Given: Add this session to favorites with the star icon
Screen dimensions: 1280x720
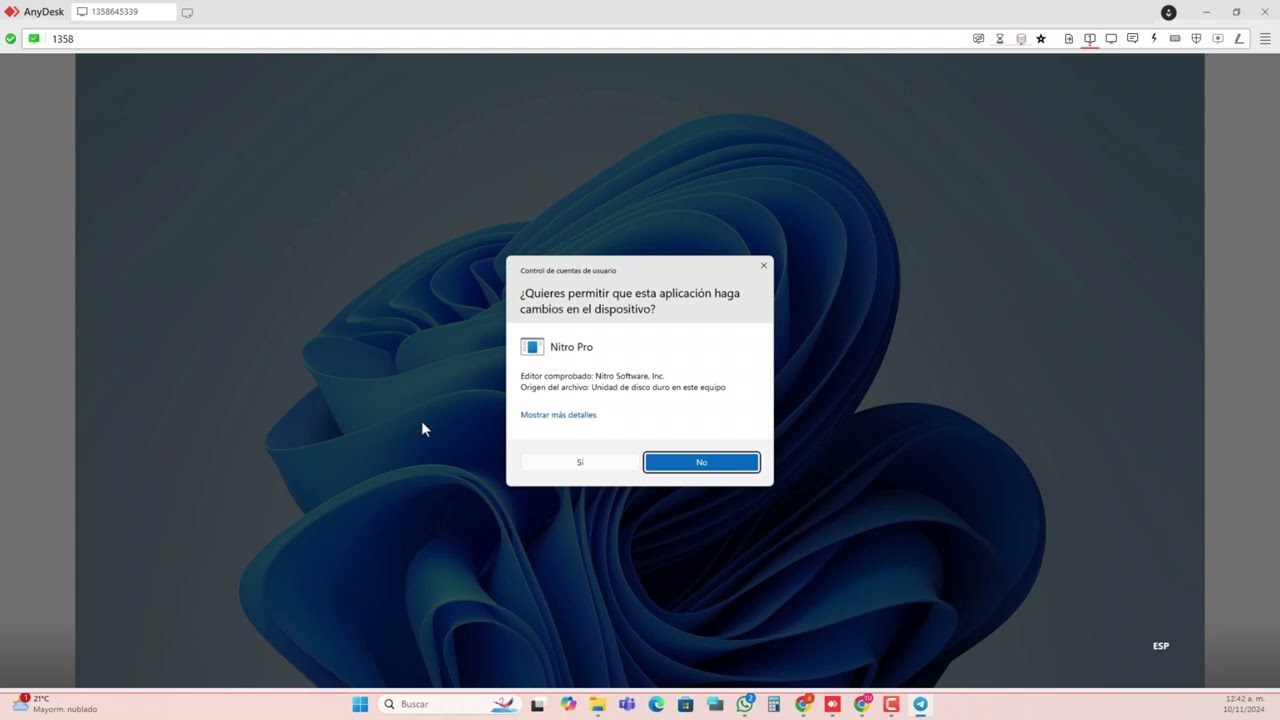Looking at the screenshot, I should [1041, 39].
